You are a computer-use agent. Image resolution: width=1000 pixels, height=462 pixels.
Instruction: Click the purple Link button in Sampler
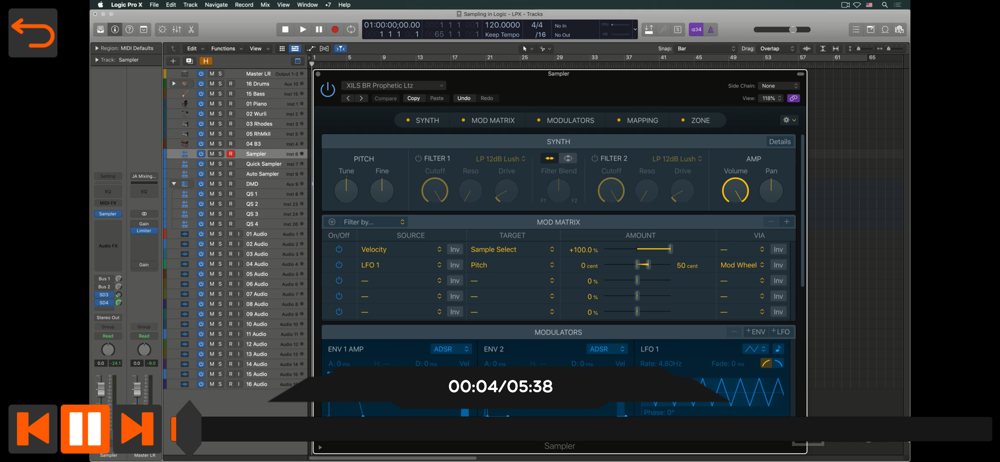pyautogui.click(x=793, y=98)
